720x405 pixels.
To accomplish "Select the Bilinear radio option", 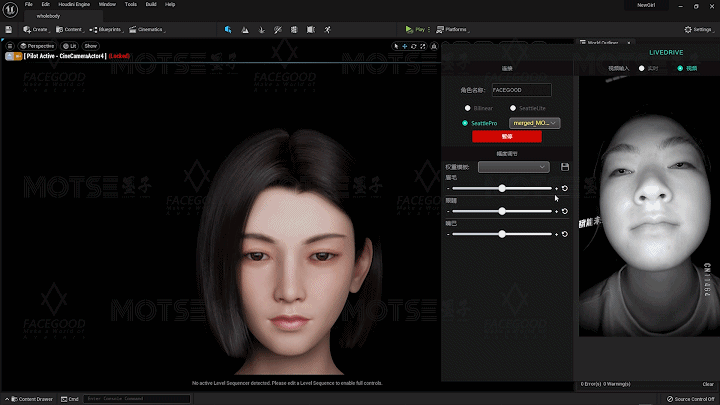I will (x=467, y=108).
